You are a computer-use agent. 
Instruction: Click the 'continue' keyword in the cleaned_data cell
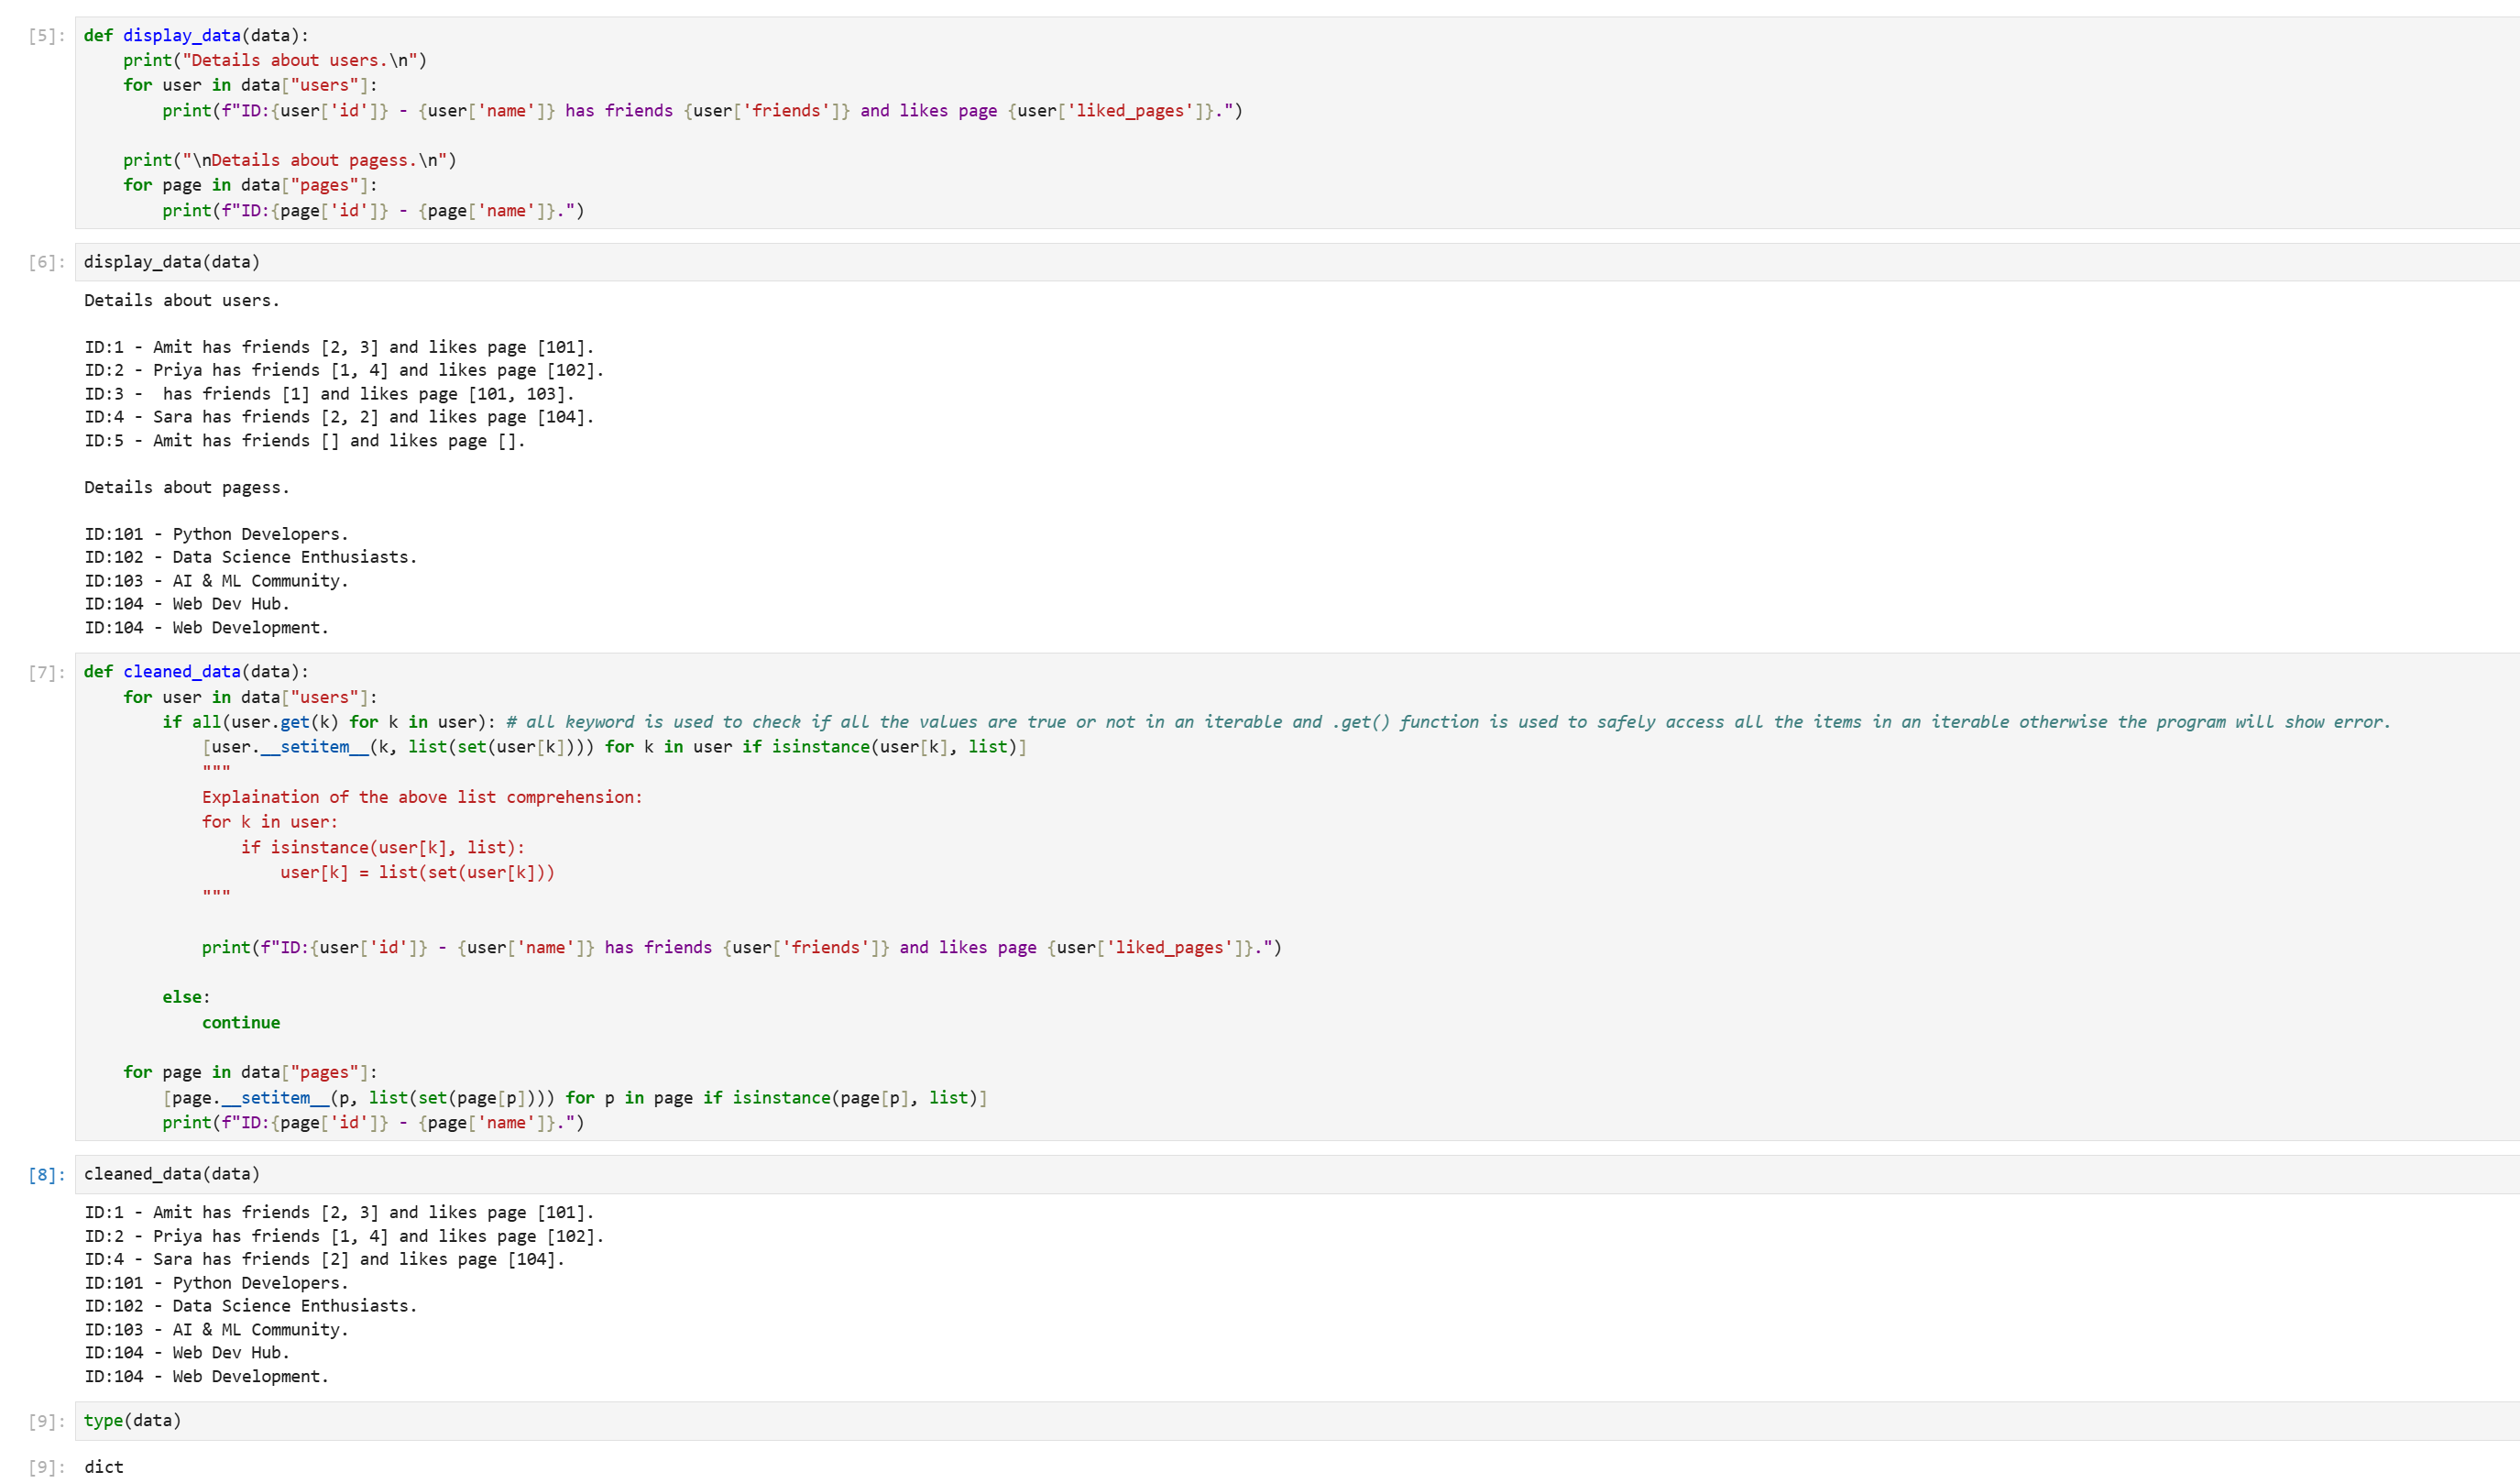click(x=241, y=1023)
